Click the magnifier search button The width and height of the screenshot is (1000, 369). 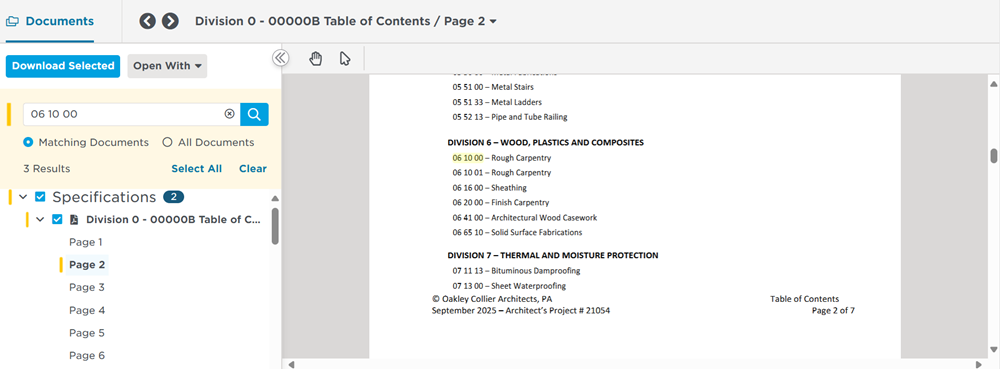coord(254,114)
